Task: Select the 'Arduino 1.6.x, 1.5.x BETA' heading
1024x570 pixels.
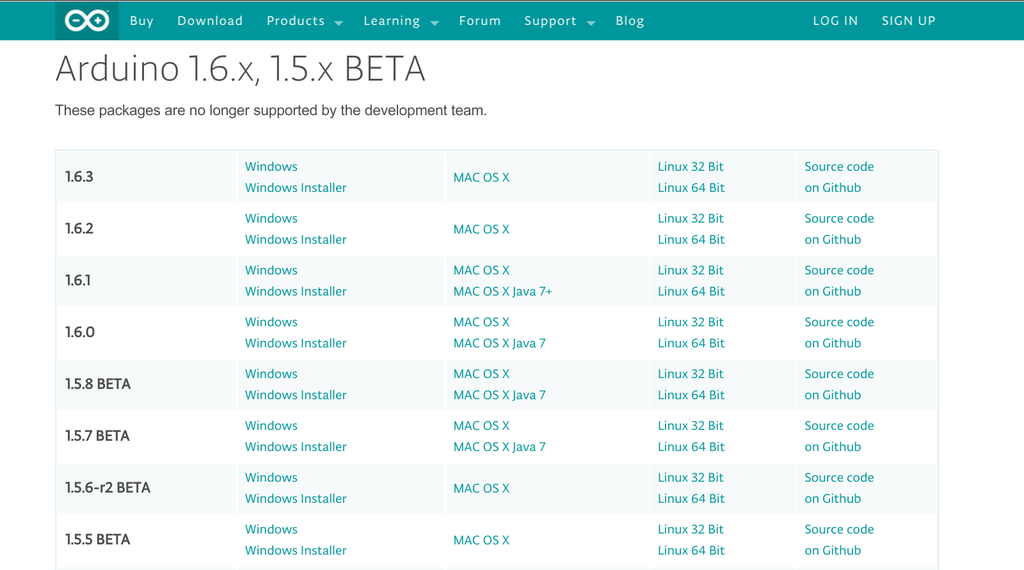Action: point(240,69)
